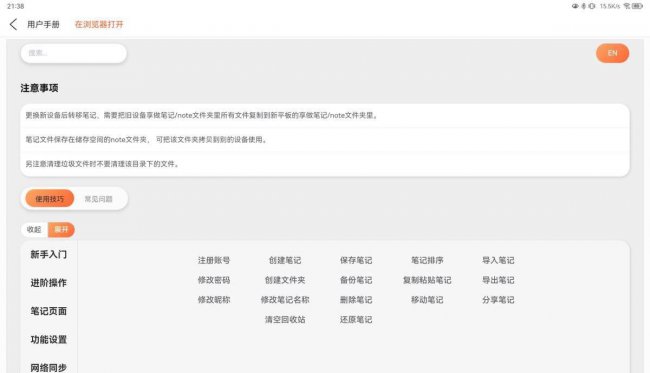650x373 pixels.
Task: Open the 清空回收站 help topic
Action: pyautogui.click(x=285, y=320)
